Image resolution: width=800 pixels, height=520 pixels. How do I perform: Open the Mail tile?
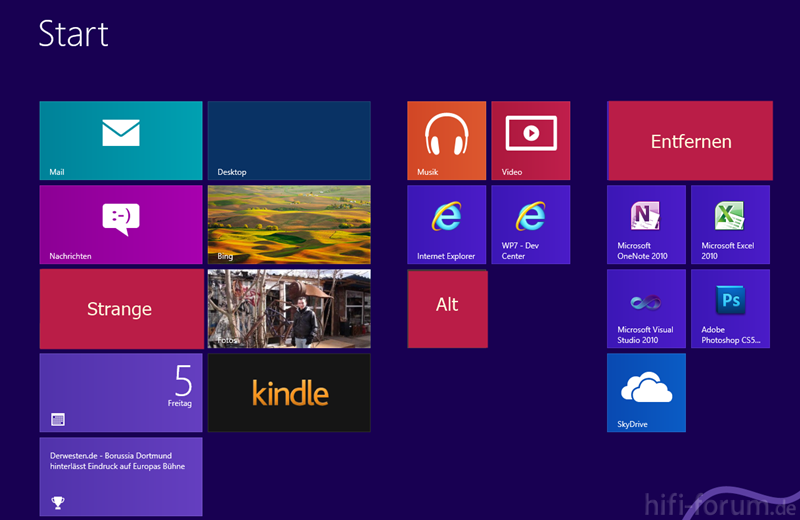coord(121,140)
